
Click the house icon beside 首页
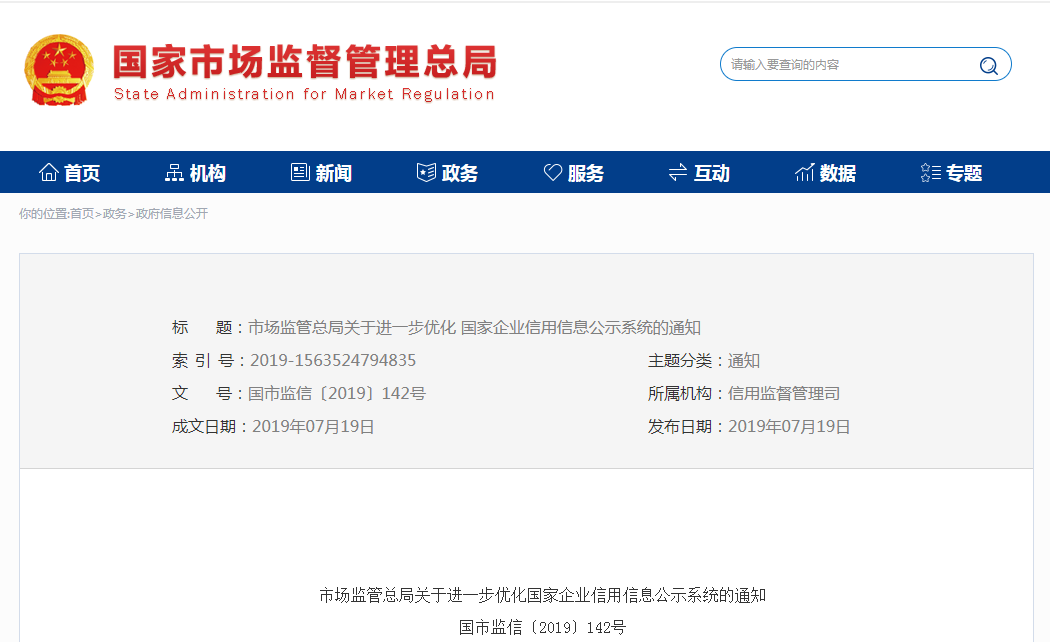coord(48,173)
